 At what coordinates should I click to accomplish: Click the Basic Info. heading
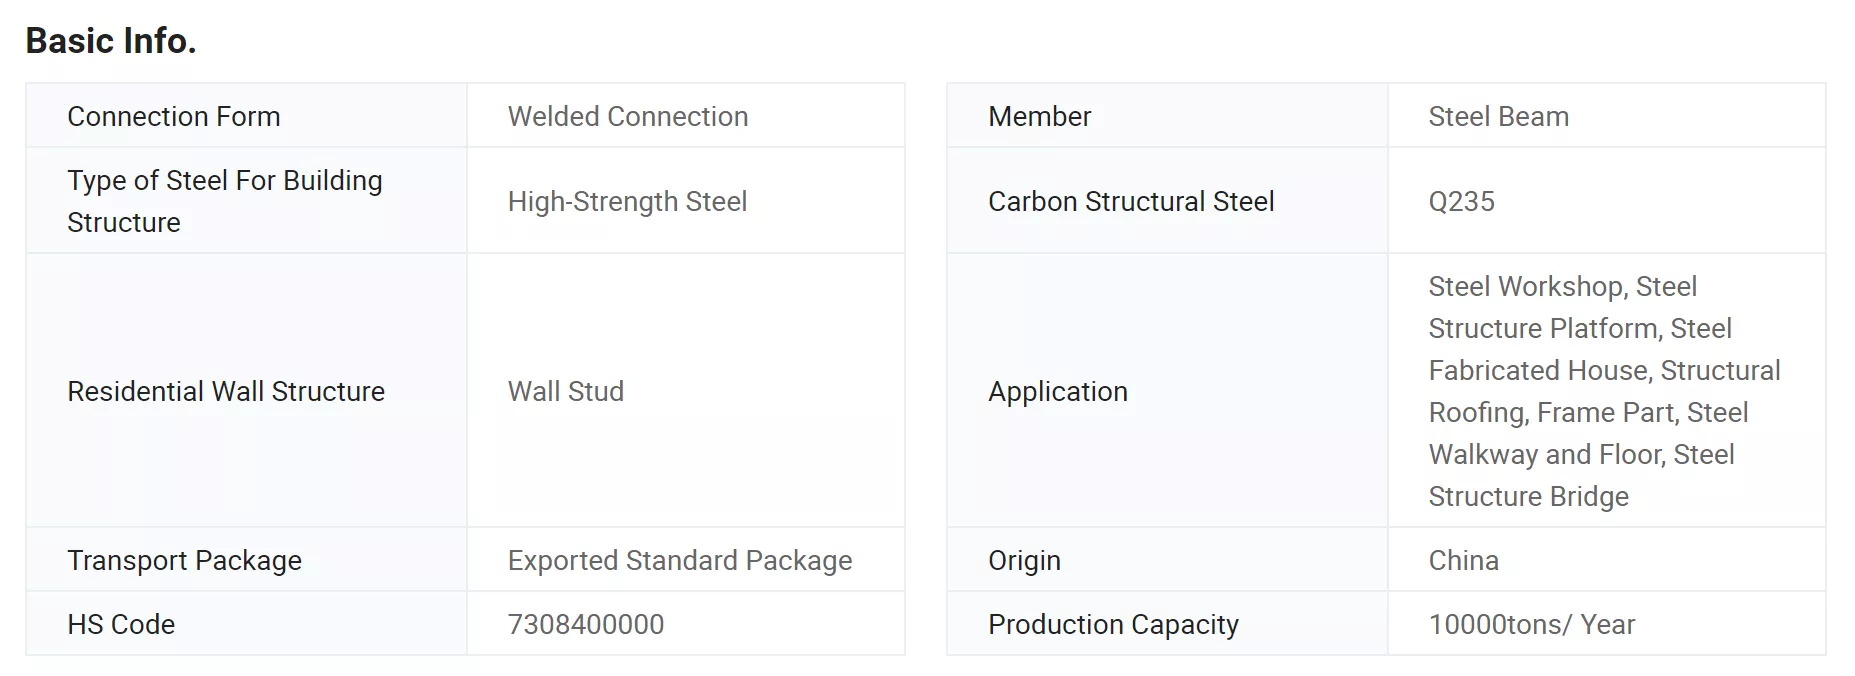pos(111,41)
